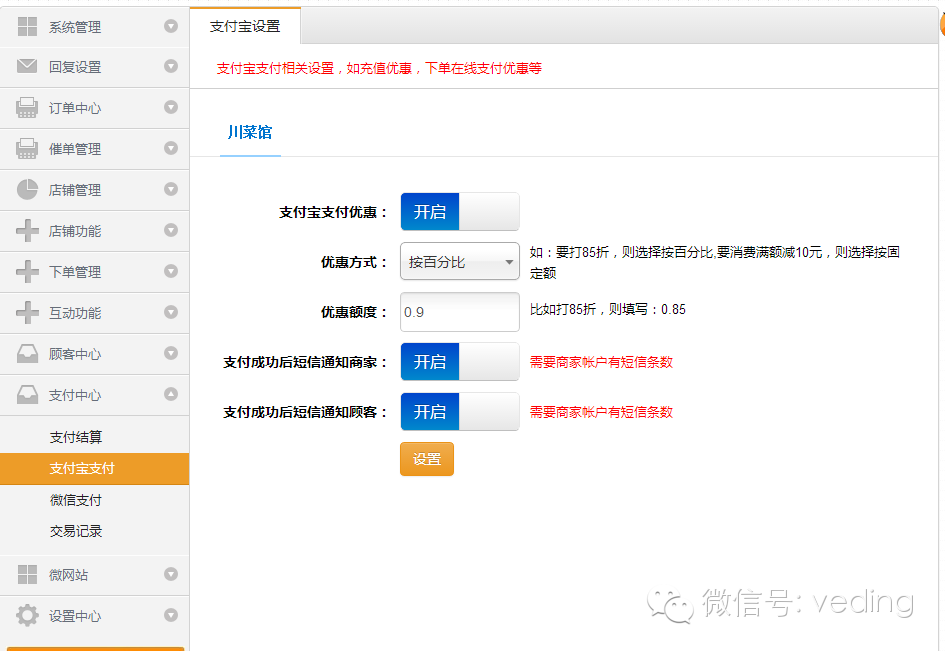Expand 下单管理 with its arrow
This screenshot has height=651, width=945.
tap(171, 271)
